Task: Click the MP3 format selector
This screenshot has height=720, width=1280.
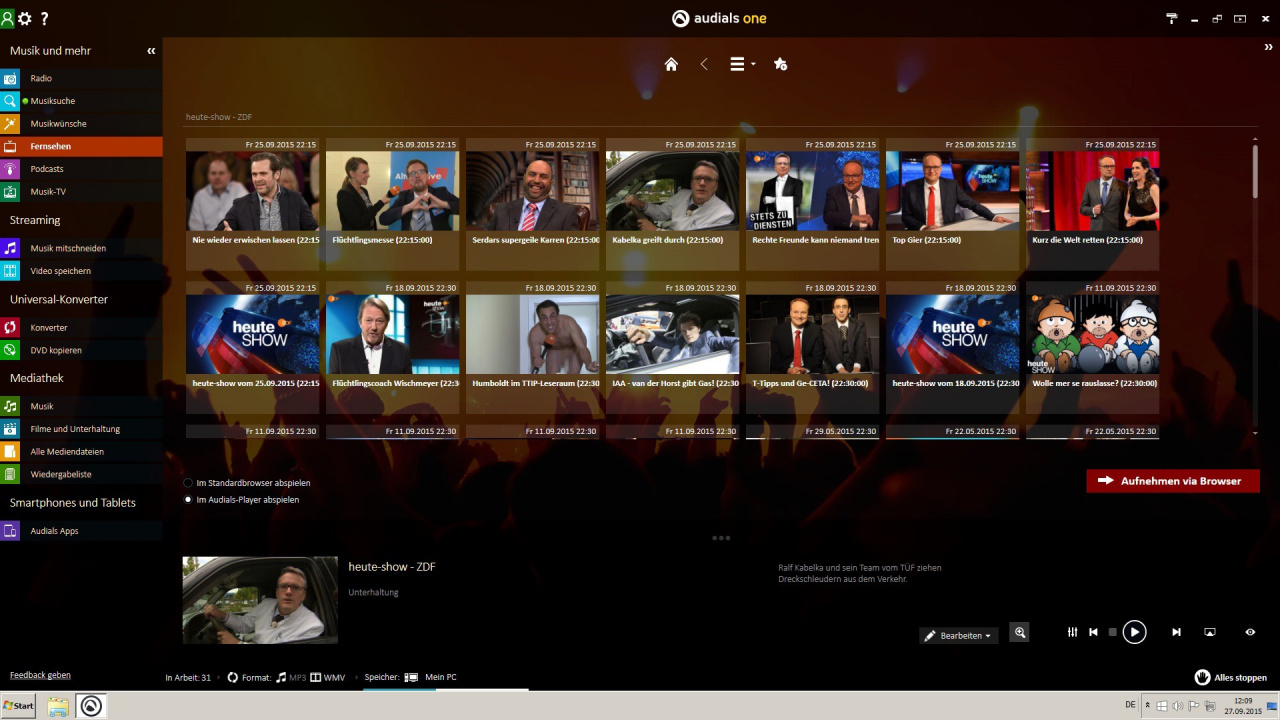Action: (x=291, y=677)
